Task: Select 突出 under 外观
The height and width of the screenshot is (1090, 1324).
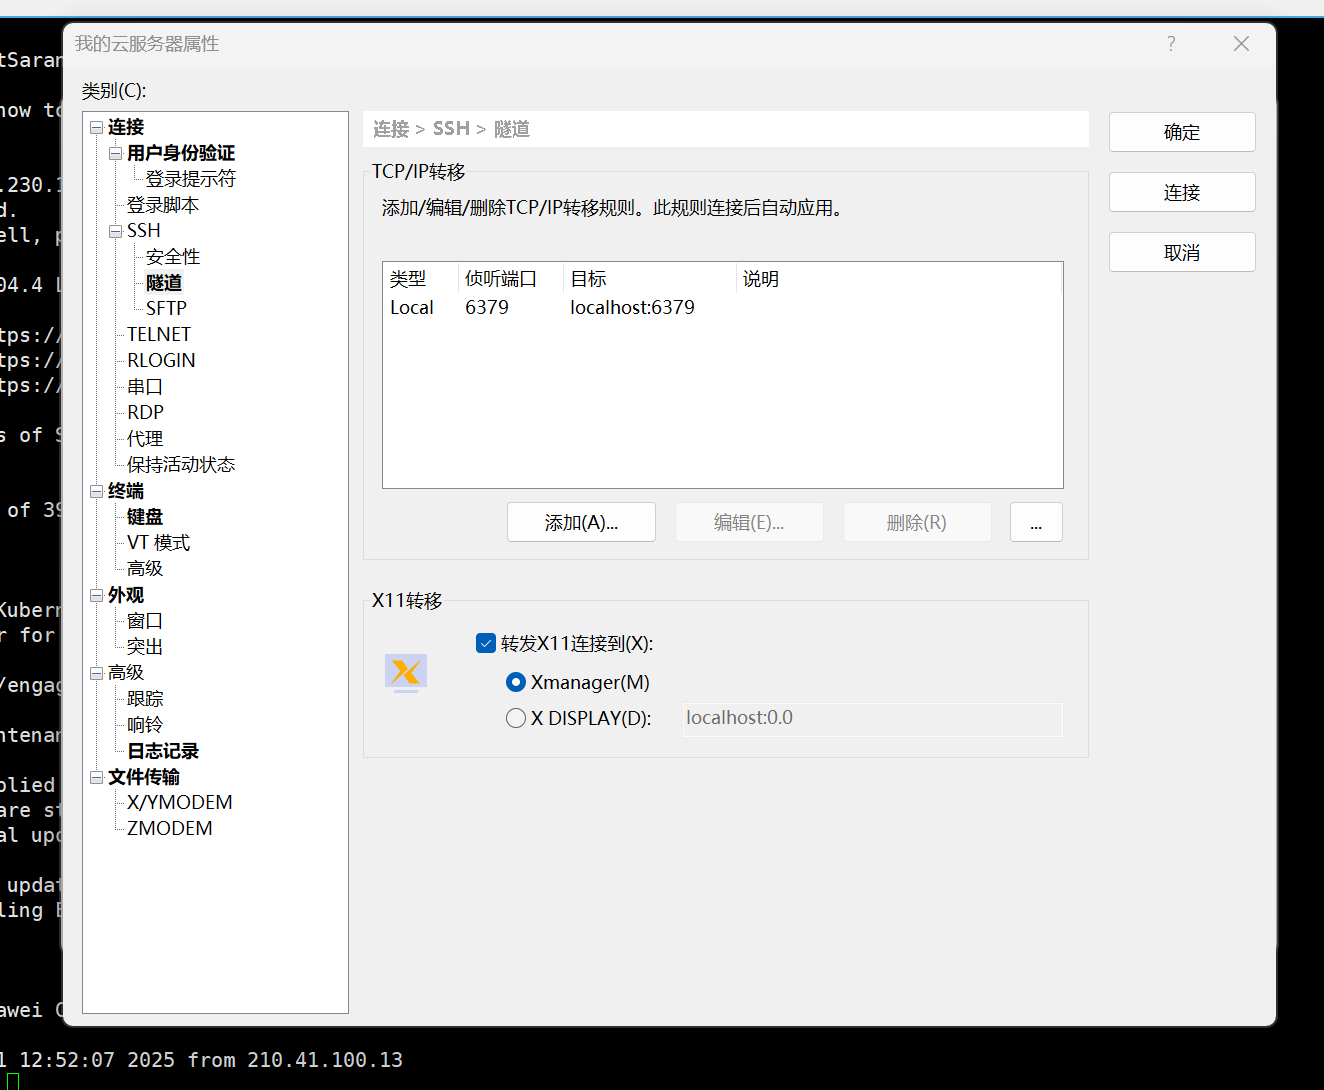Action: [145, 647]
